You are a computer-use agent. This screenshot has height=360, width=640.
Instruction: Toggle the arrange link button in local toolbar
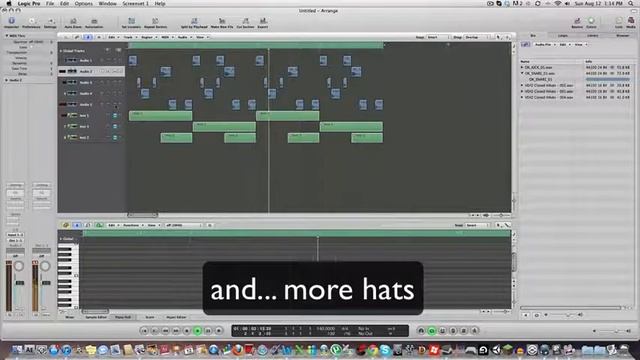[77, 37]
